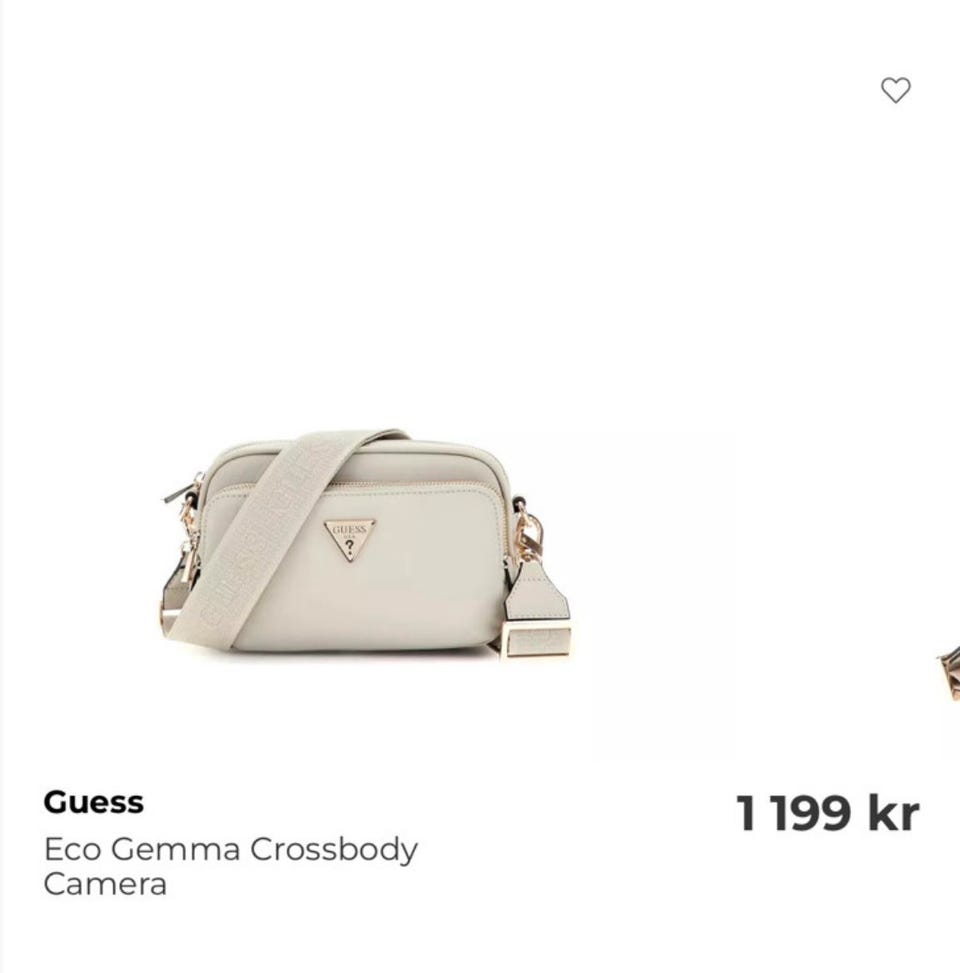Image resolution: width=960 pixels, height=973 pixels.
Task: Select the 1 199 kr price
Action: [827, 813]
